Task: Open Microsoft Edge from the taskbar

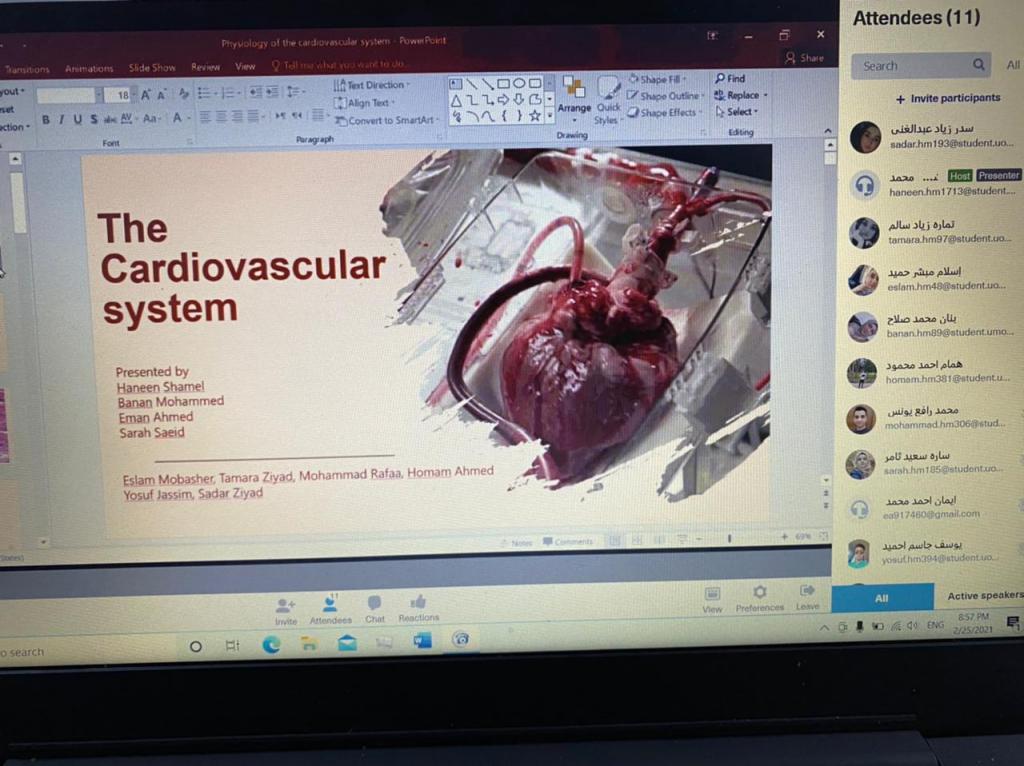Action: click(271, 645)
